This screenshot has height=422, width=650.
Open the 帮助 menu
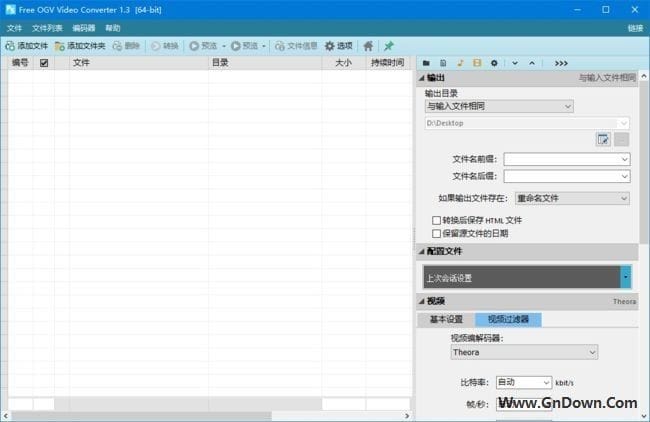coord(112,28)
